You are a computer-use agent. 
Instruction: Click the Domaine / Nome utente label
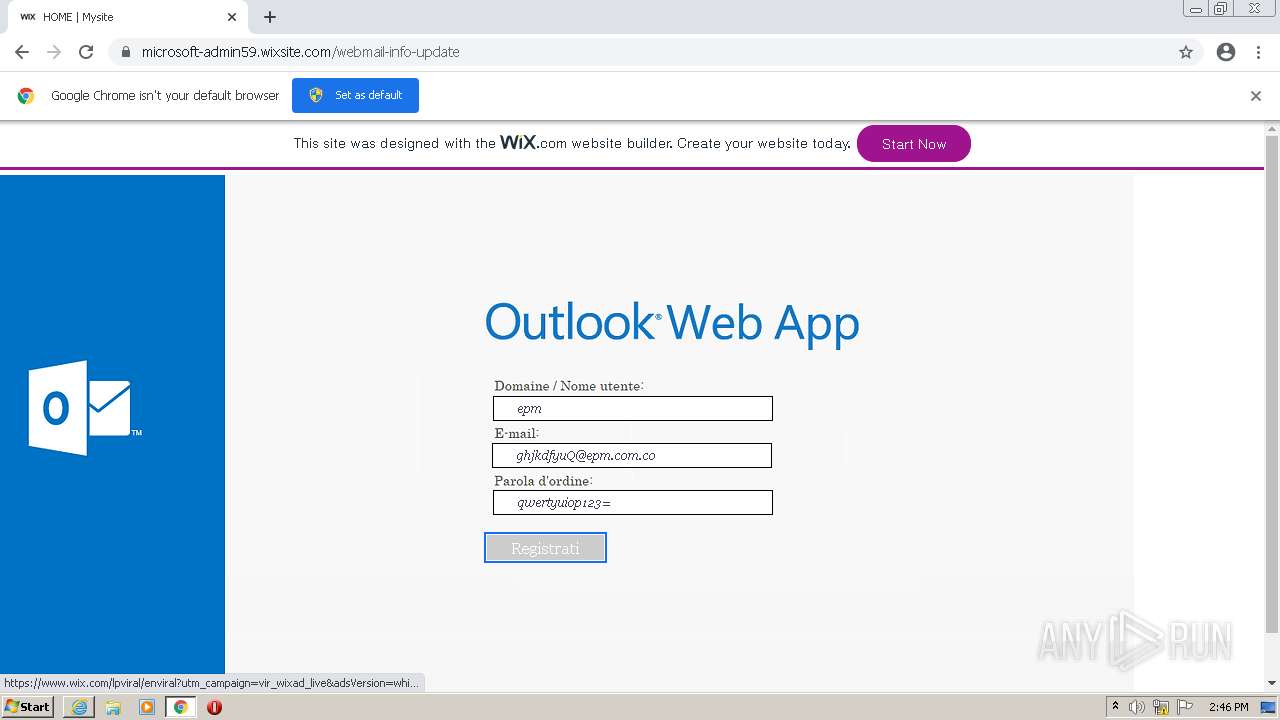click(569, 386)
